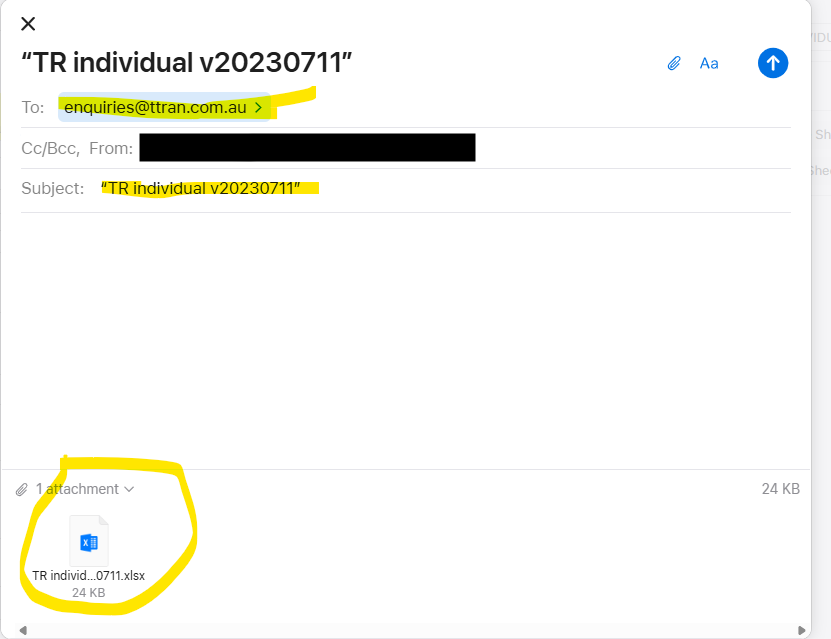Click the TR individ...0711.xlsx file name

click(89, 575)
